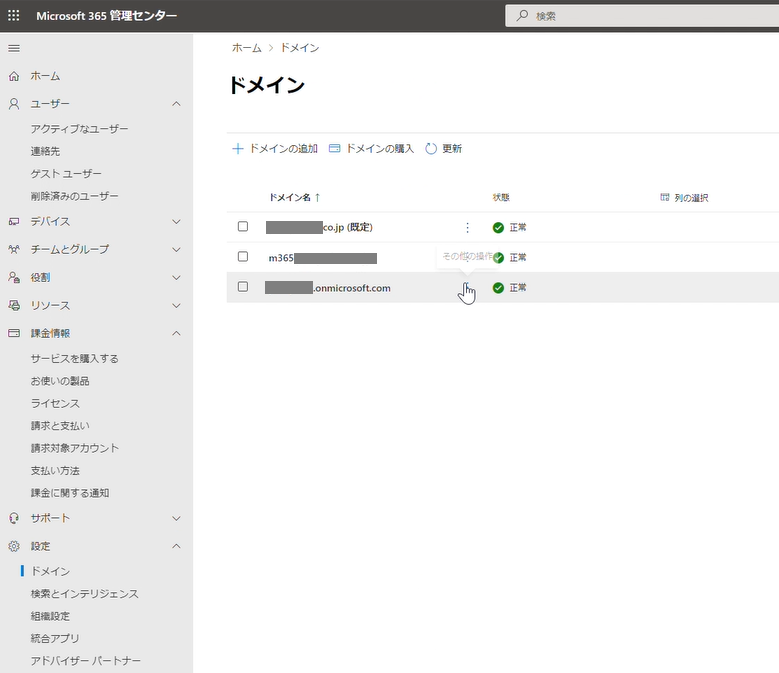Click the column chooser icon
This screenshot has width=779, height=673.
coord(665,197)
